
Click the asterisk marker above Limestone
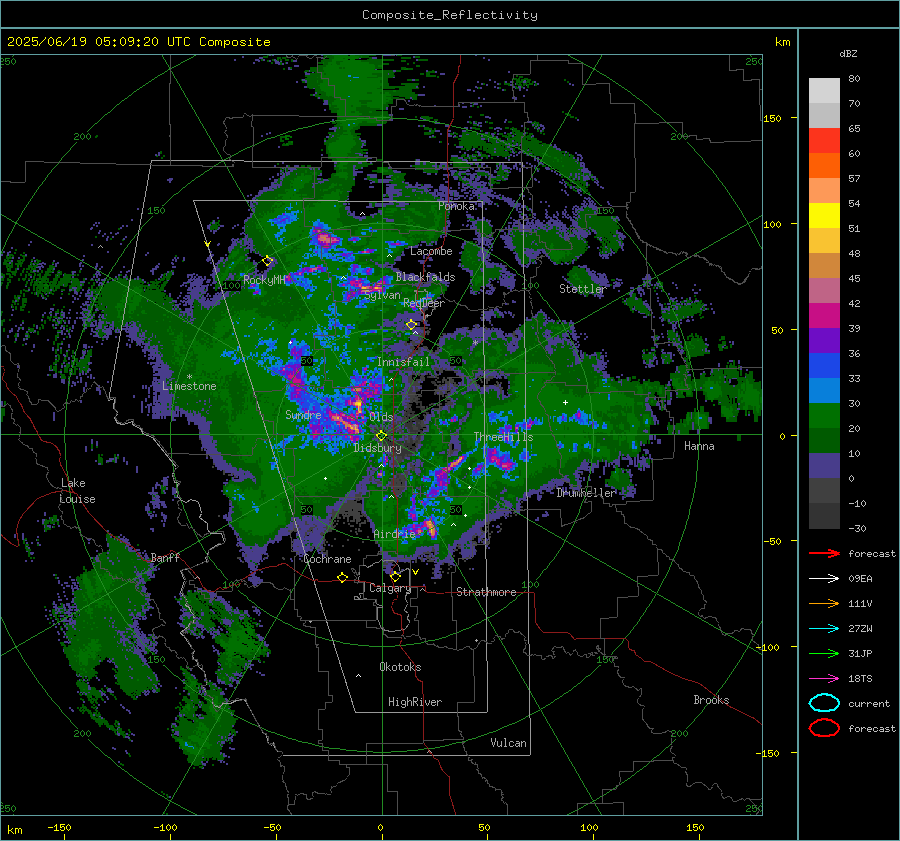point(189,377)
